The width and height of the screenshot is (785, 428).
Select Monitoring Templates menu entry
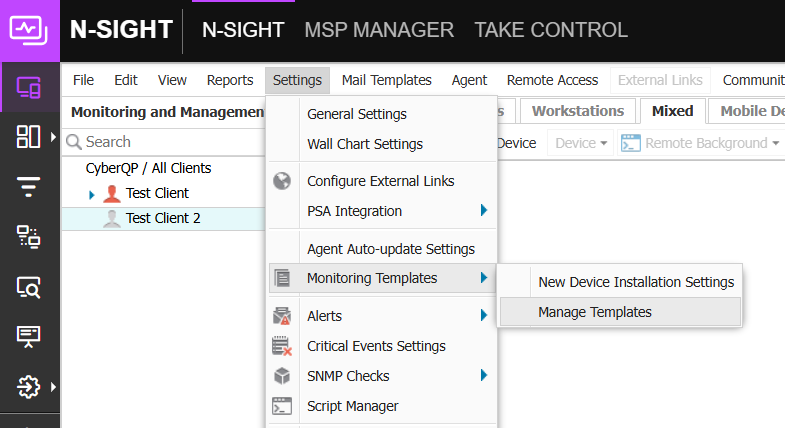click(383, 278)
